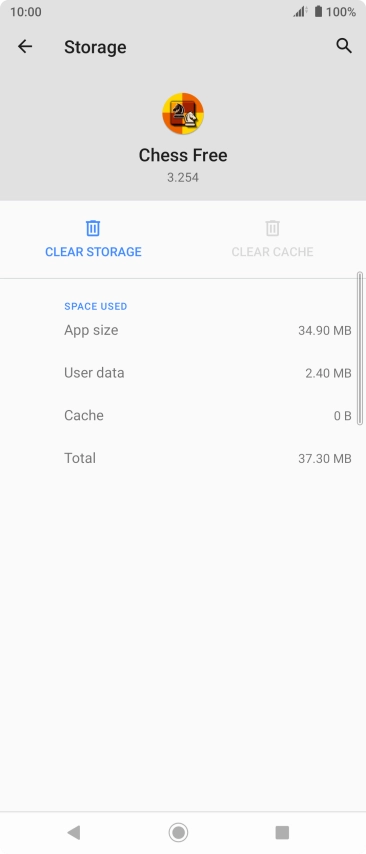Tap the Android back navigation triangle
366x854 pixels.
[74, 832]
